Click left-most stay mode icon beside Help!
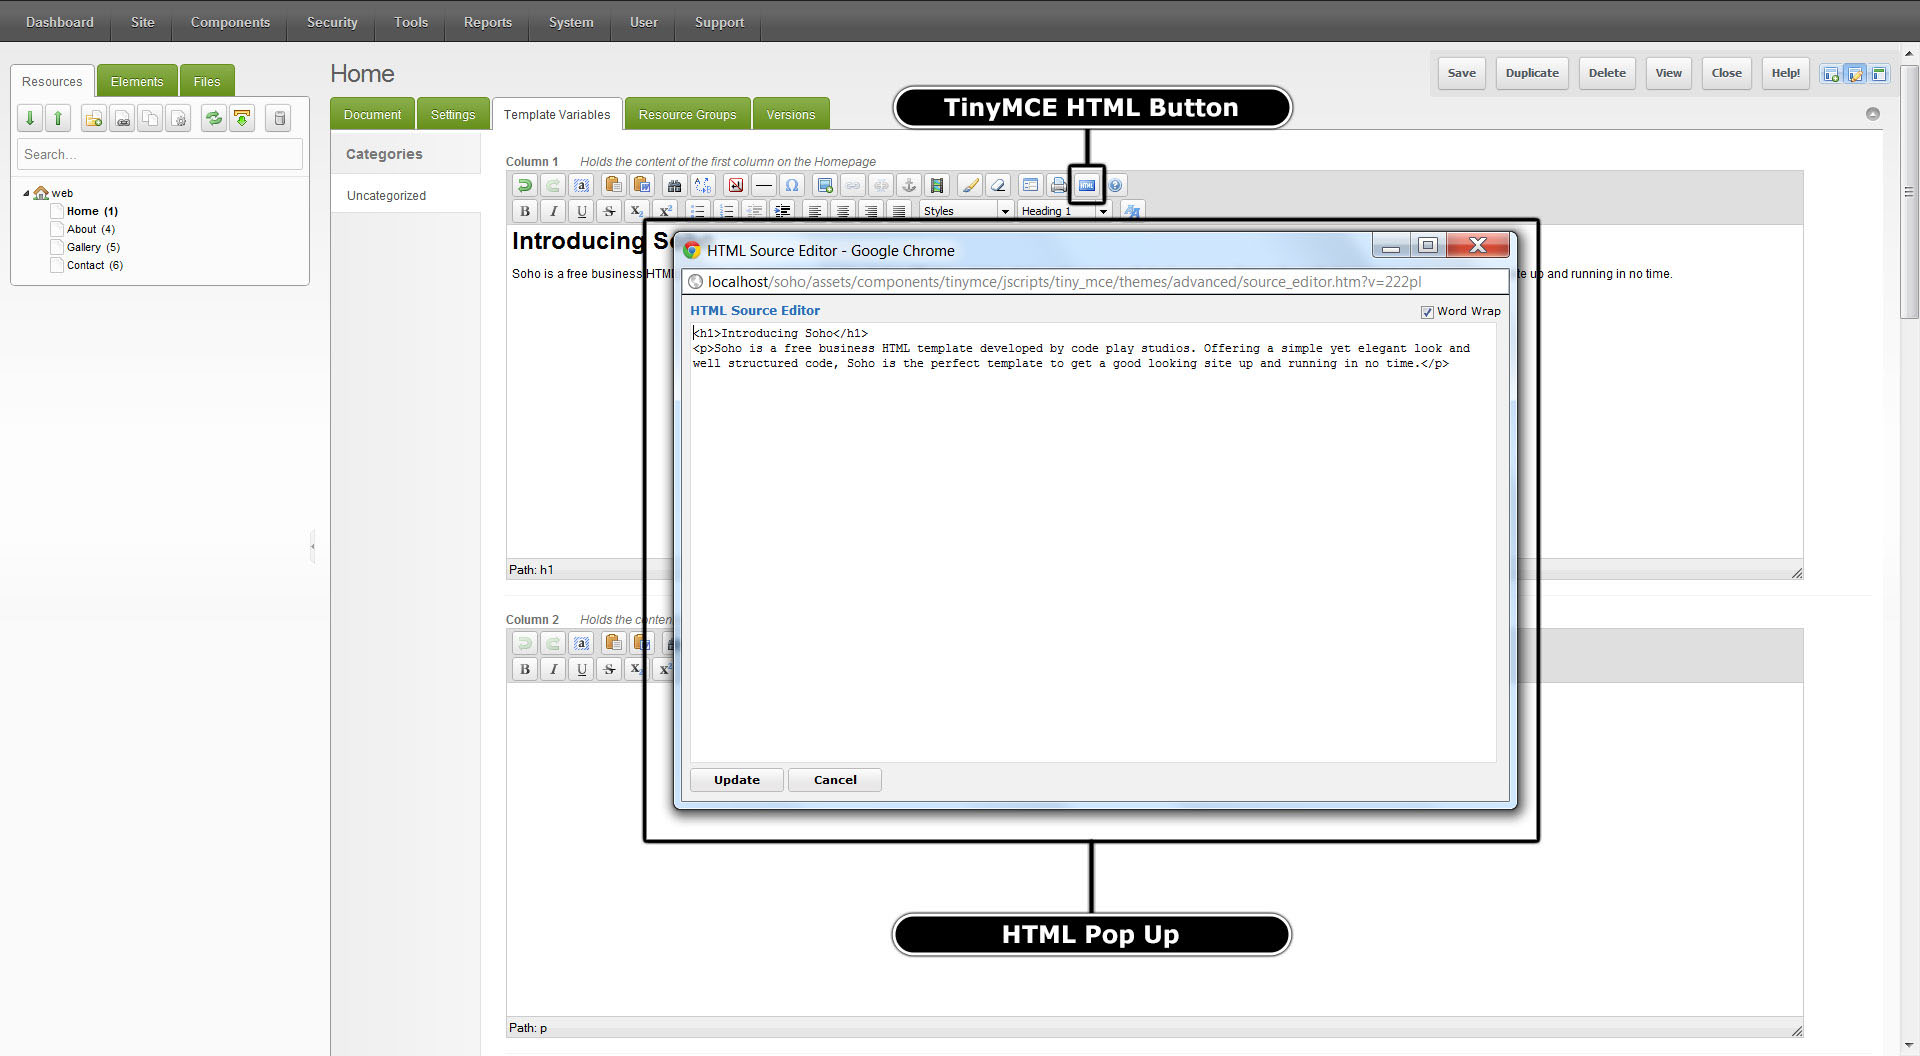The width and height of the screenshot is (1920, 1056). (1830, 73)
